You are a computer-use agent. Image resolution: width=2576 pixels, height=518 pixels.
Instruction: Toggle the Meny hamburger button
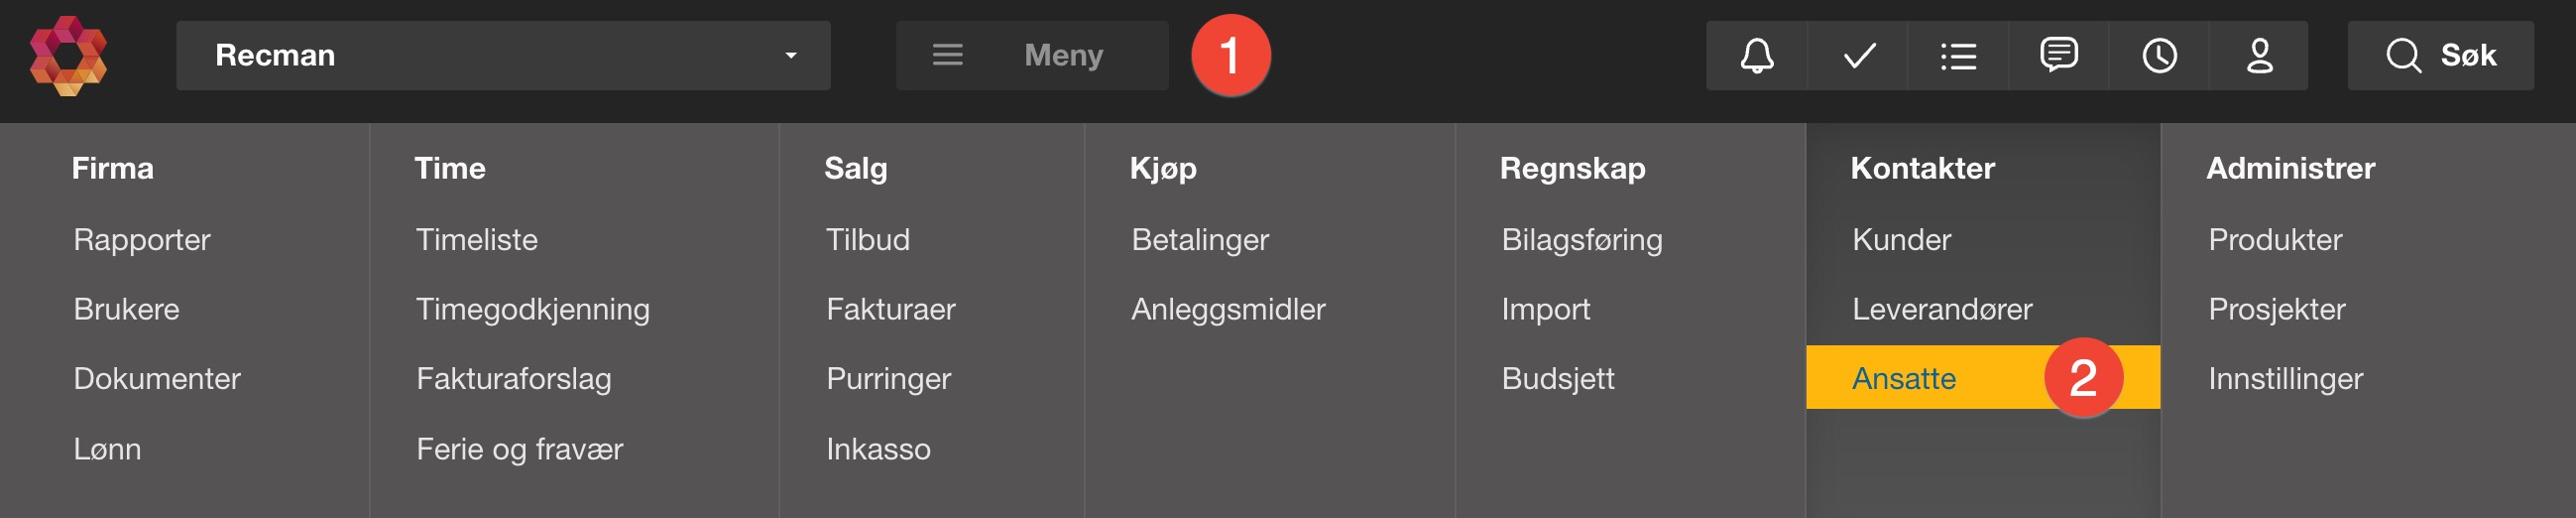[x=1031, y=56]
